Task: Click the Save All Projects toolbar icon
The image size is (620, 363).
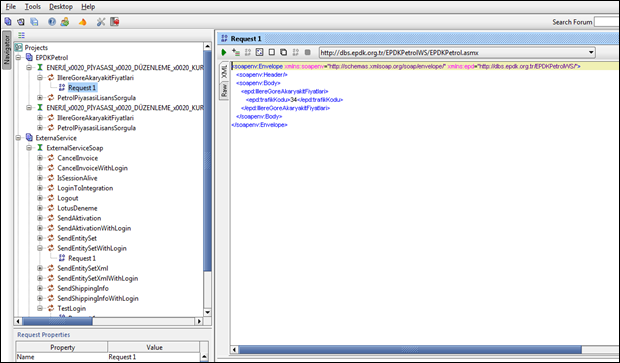Action: (x=34, y=22)
